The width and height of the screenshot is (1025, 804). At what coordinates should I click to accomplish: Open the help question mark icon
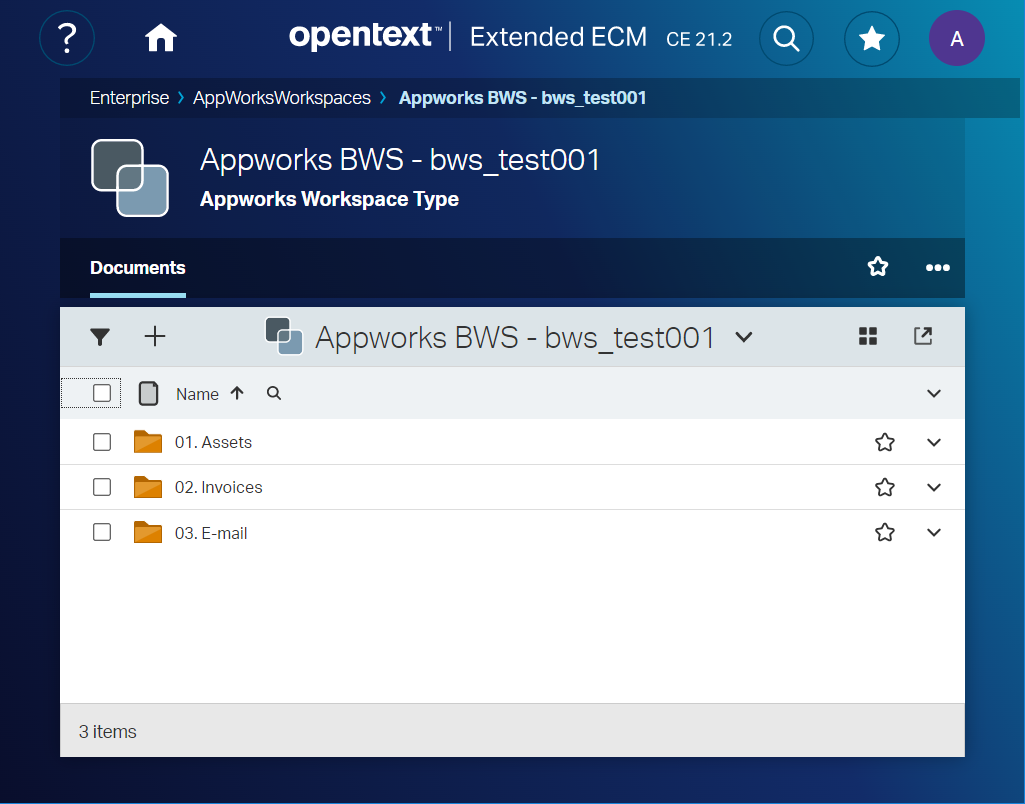[67, 38]
